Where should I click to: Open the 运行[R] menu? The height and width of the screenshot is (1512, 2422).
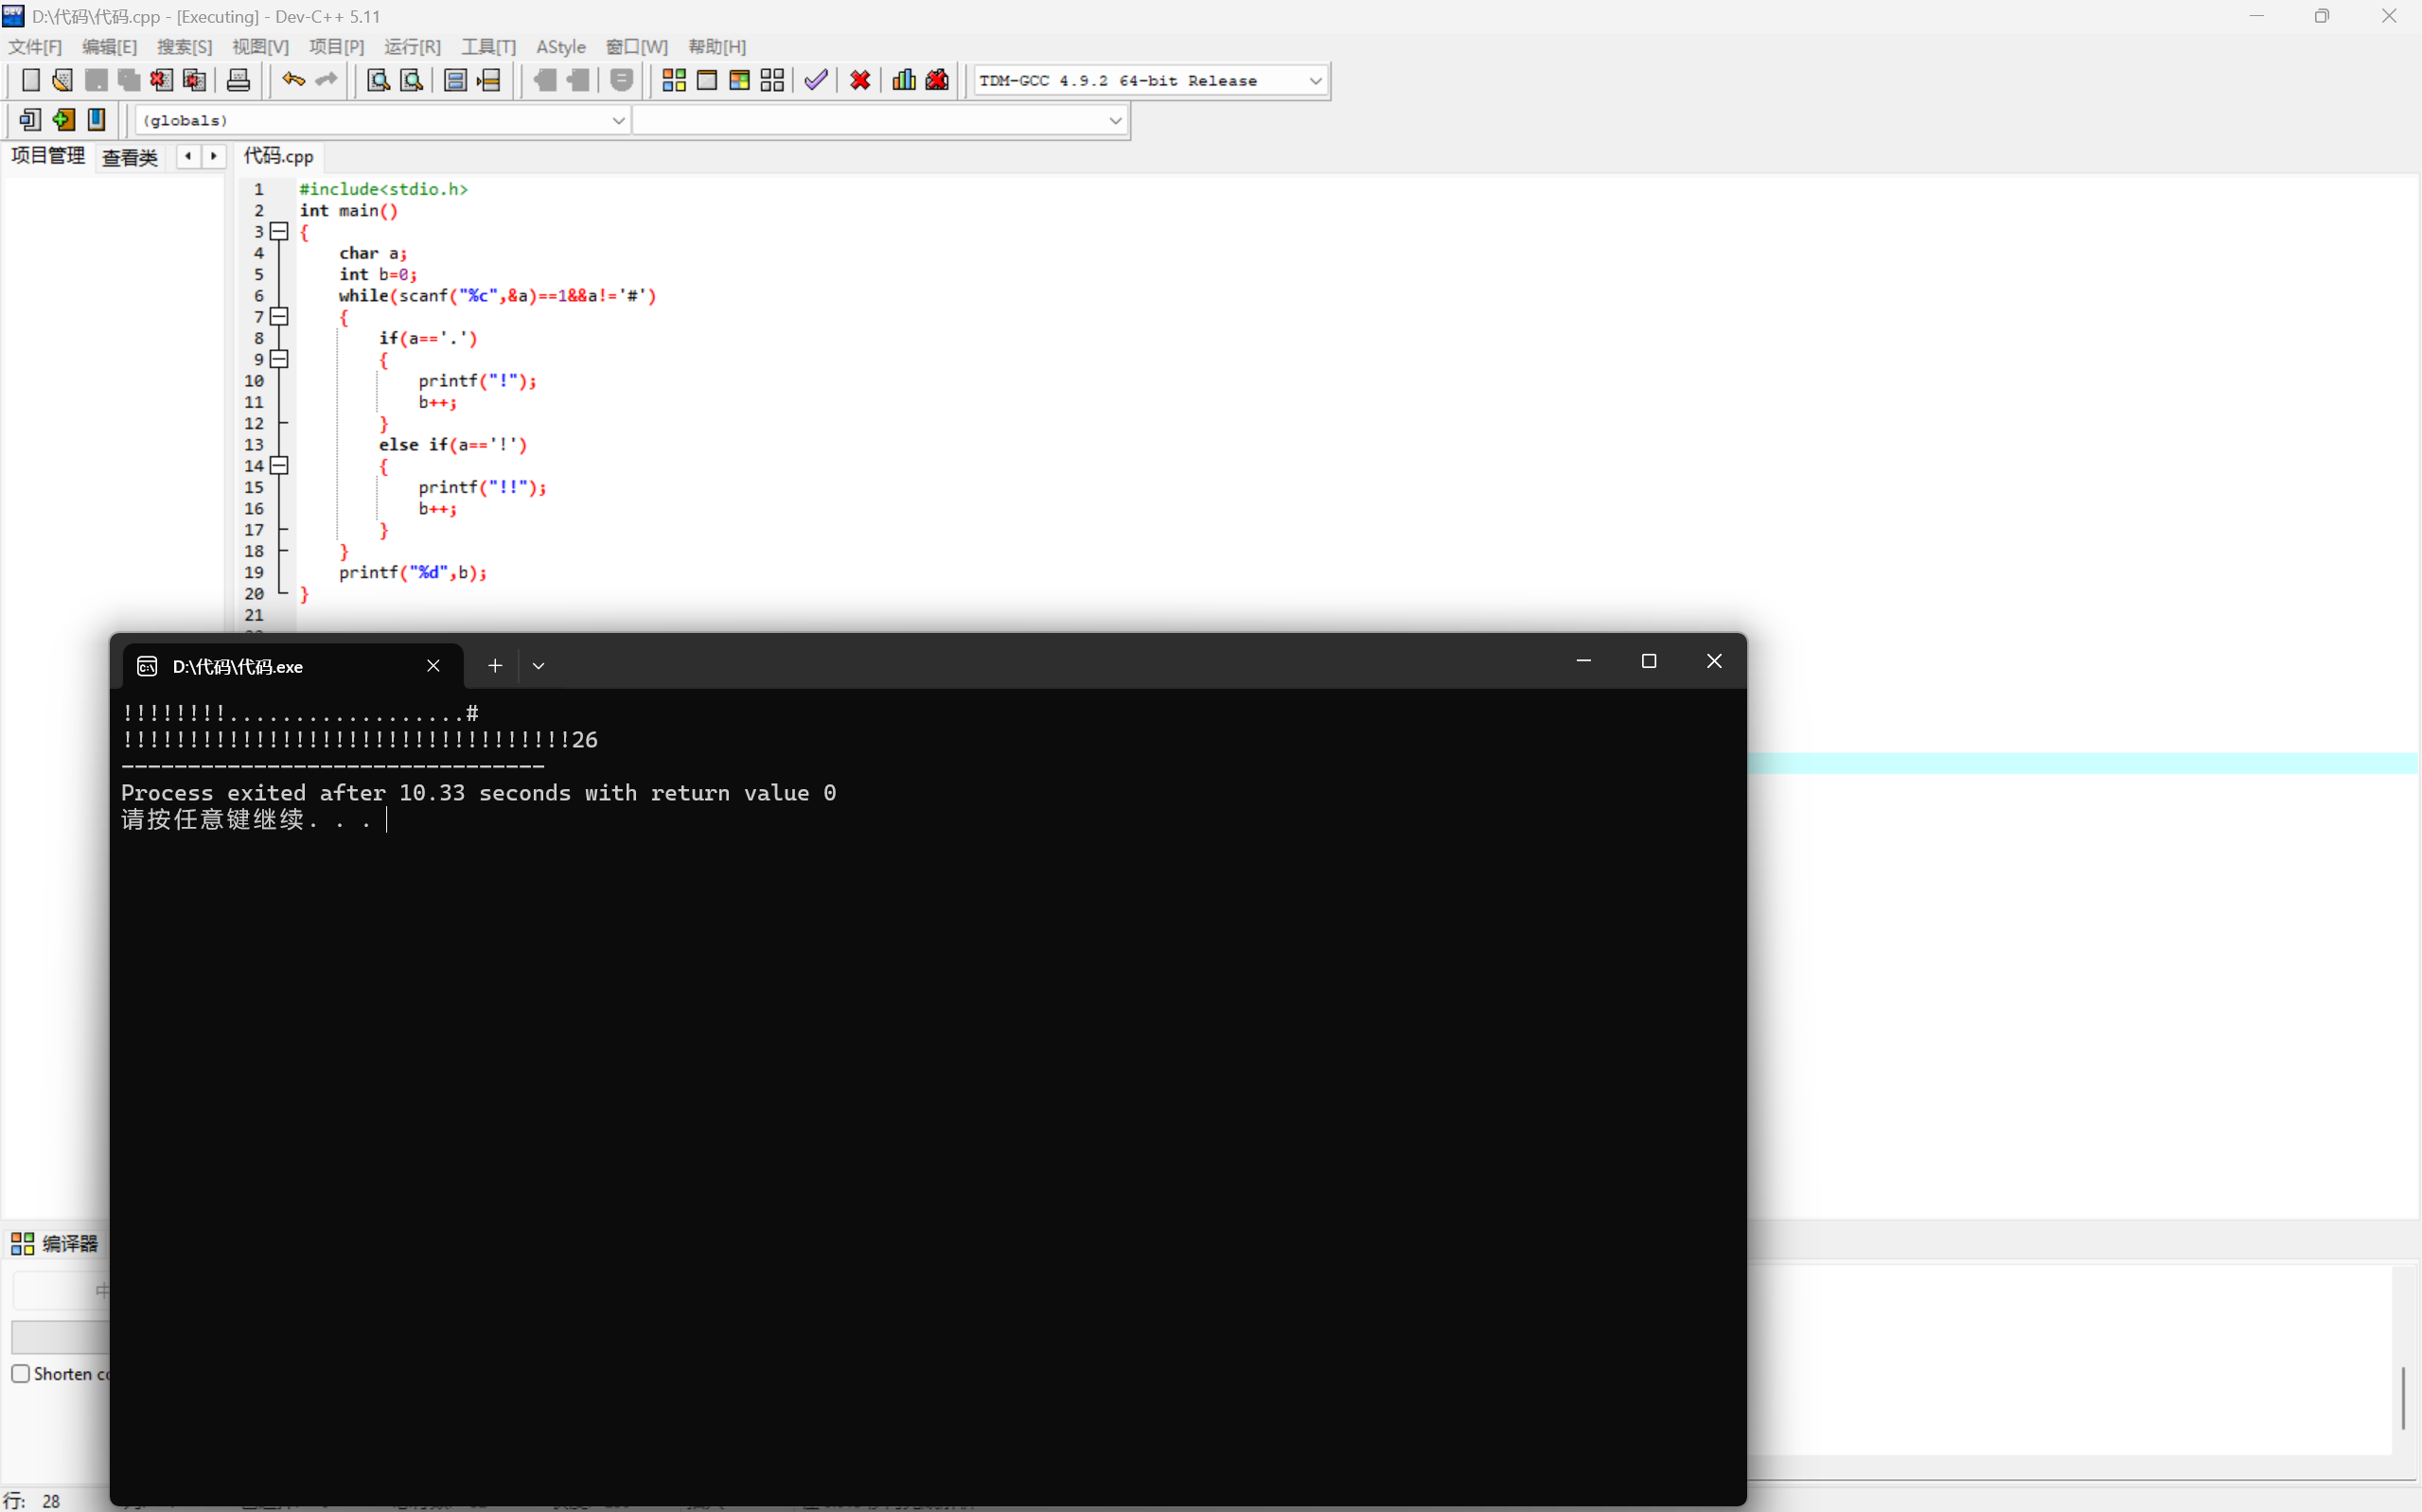pos(412,47)
